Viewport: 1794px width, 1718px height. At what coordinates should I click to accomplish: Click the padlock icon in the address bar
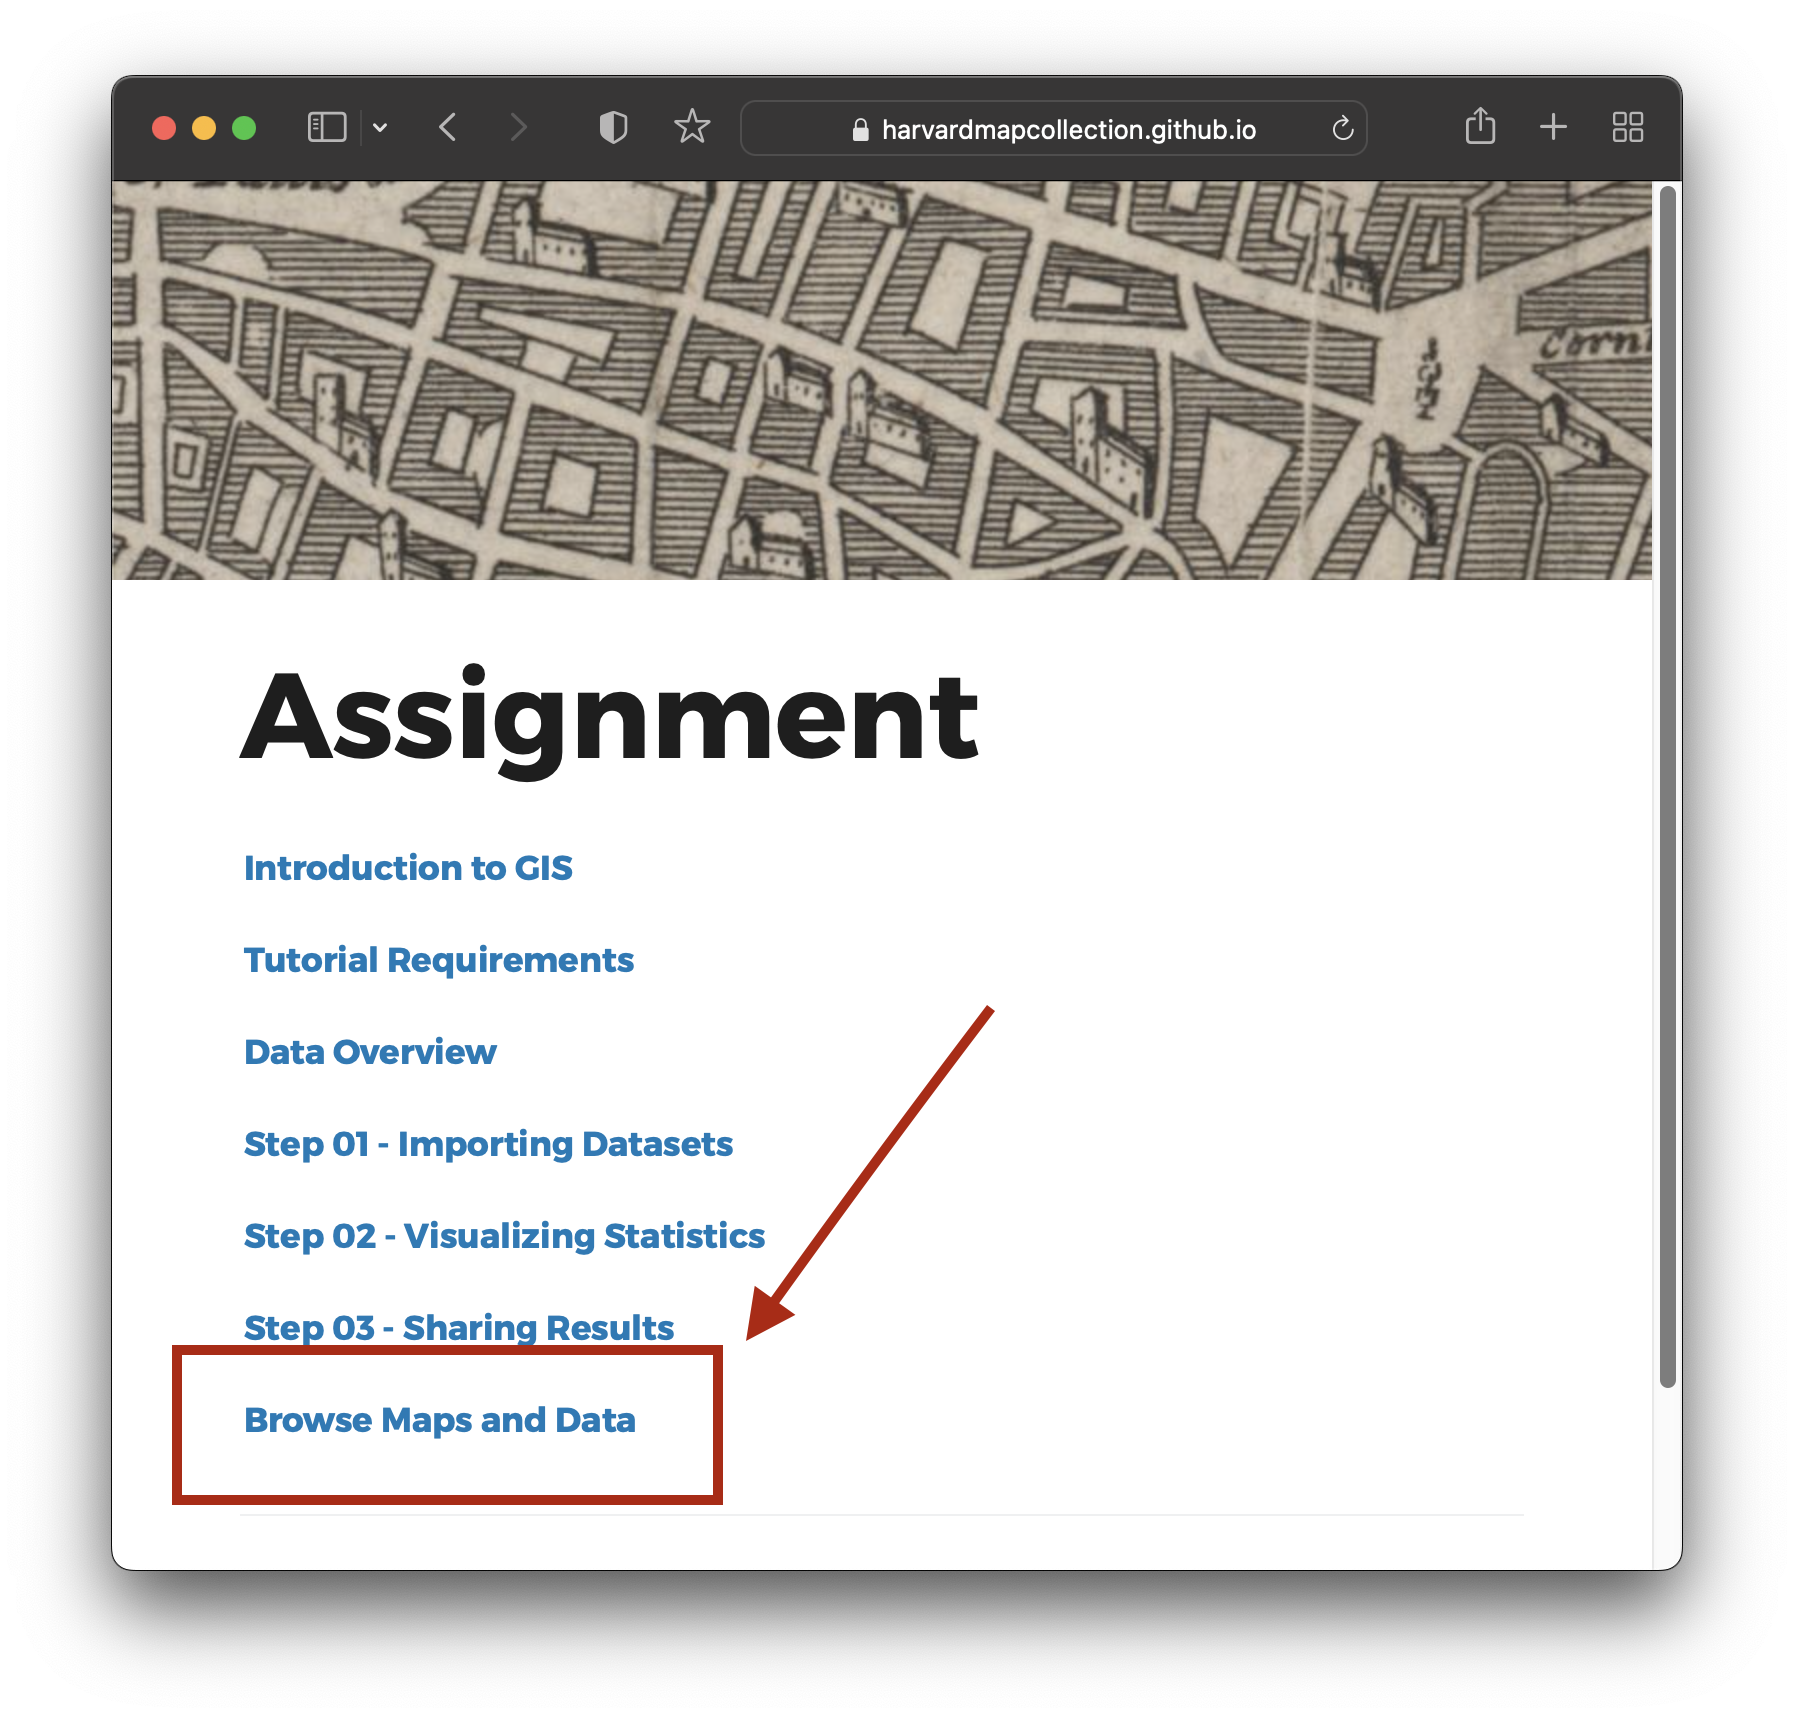coord(860,130)
